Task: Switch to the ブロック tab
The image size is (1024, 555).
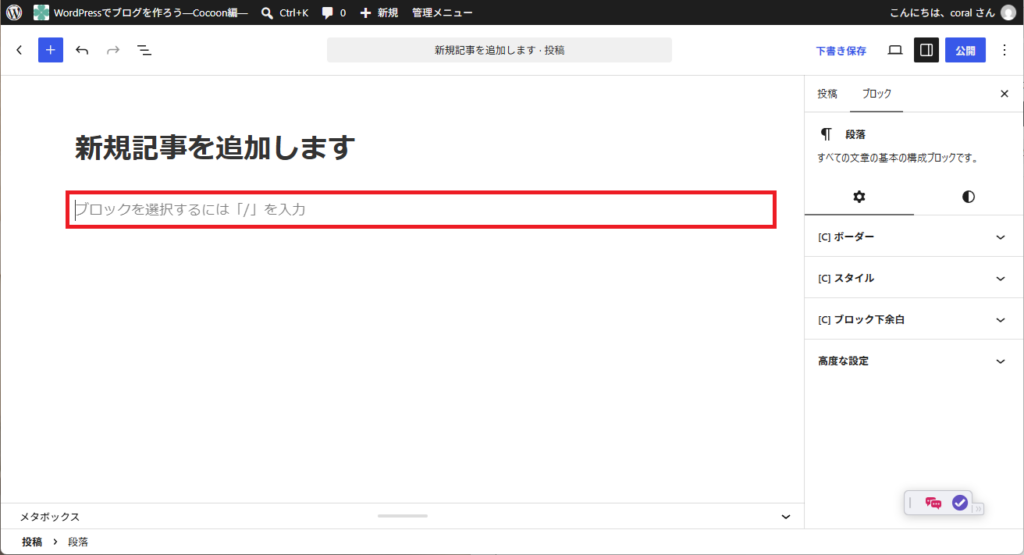Action: point(876,94)
